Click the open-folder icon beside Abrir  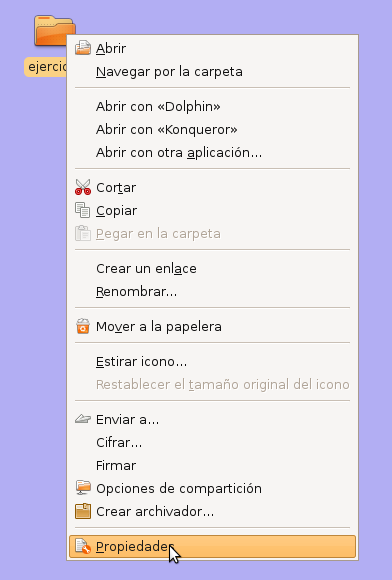83,48
